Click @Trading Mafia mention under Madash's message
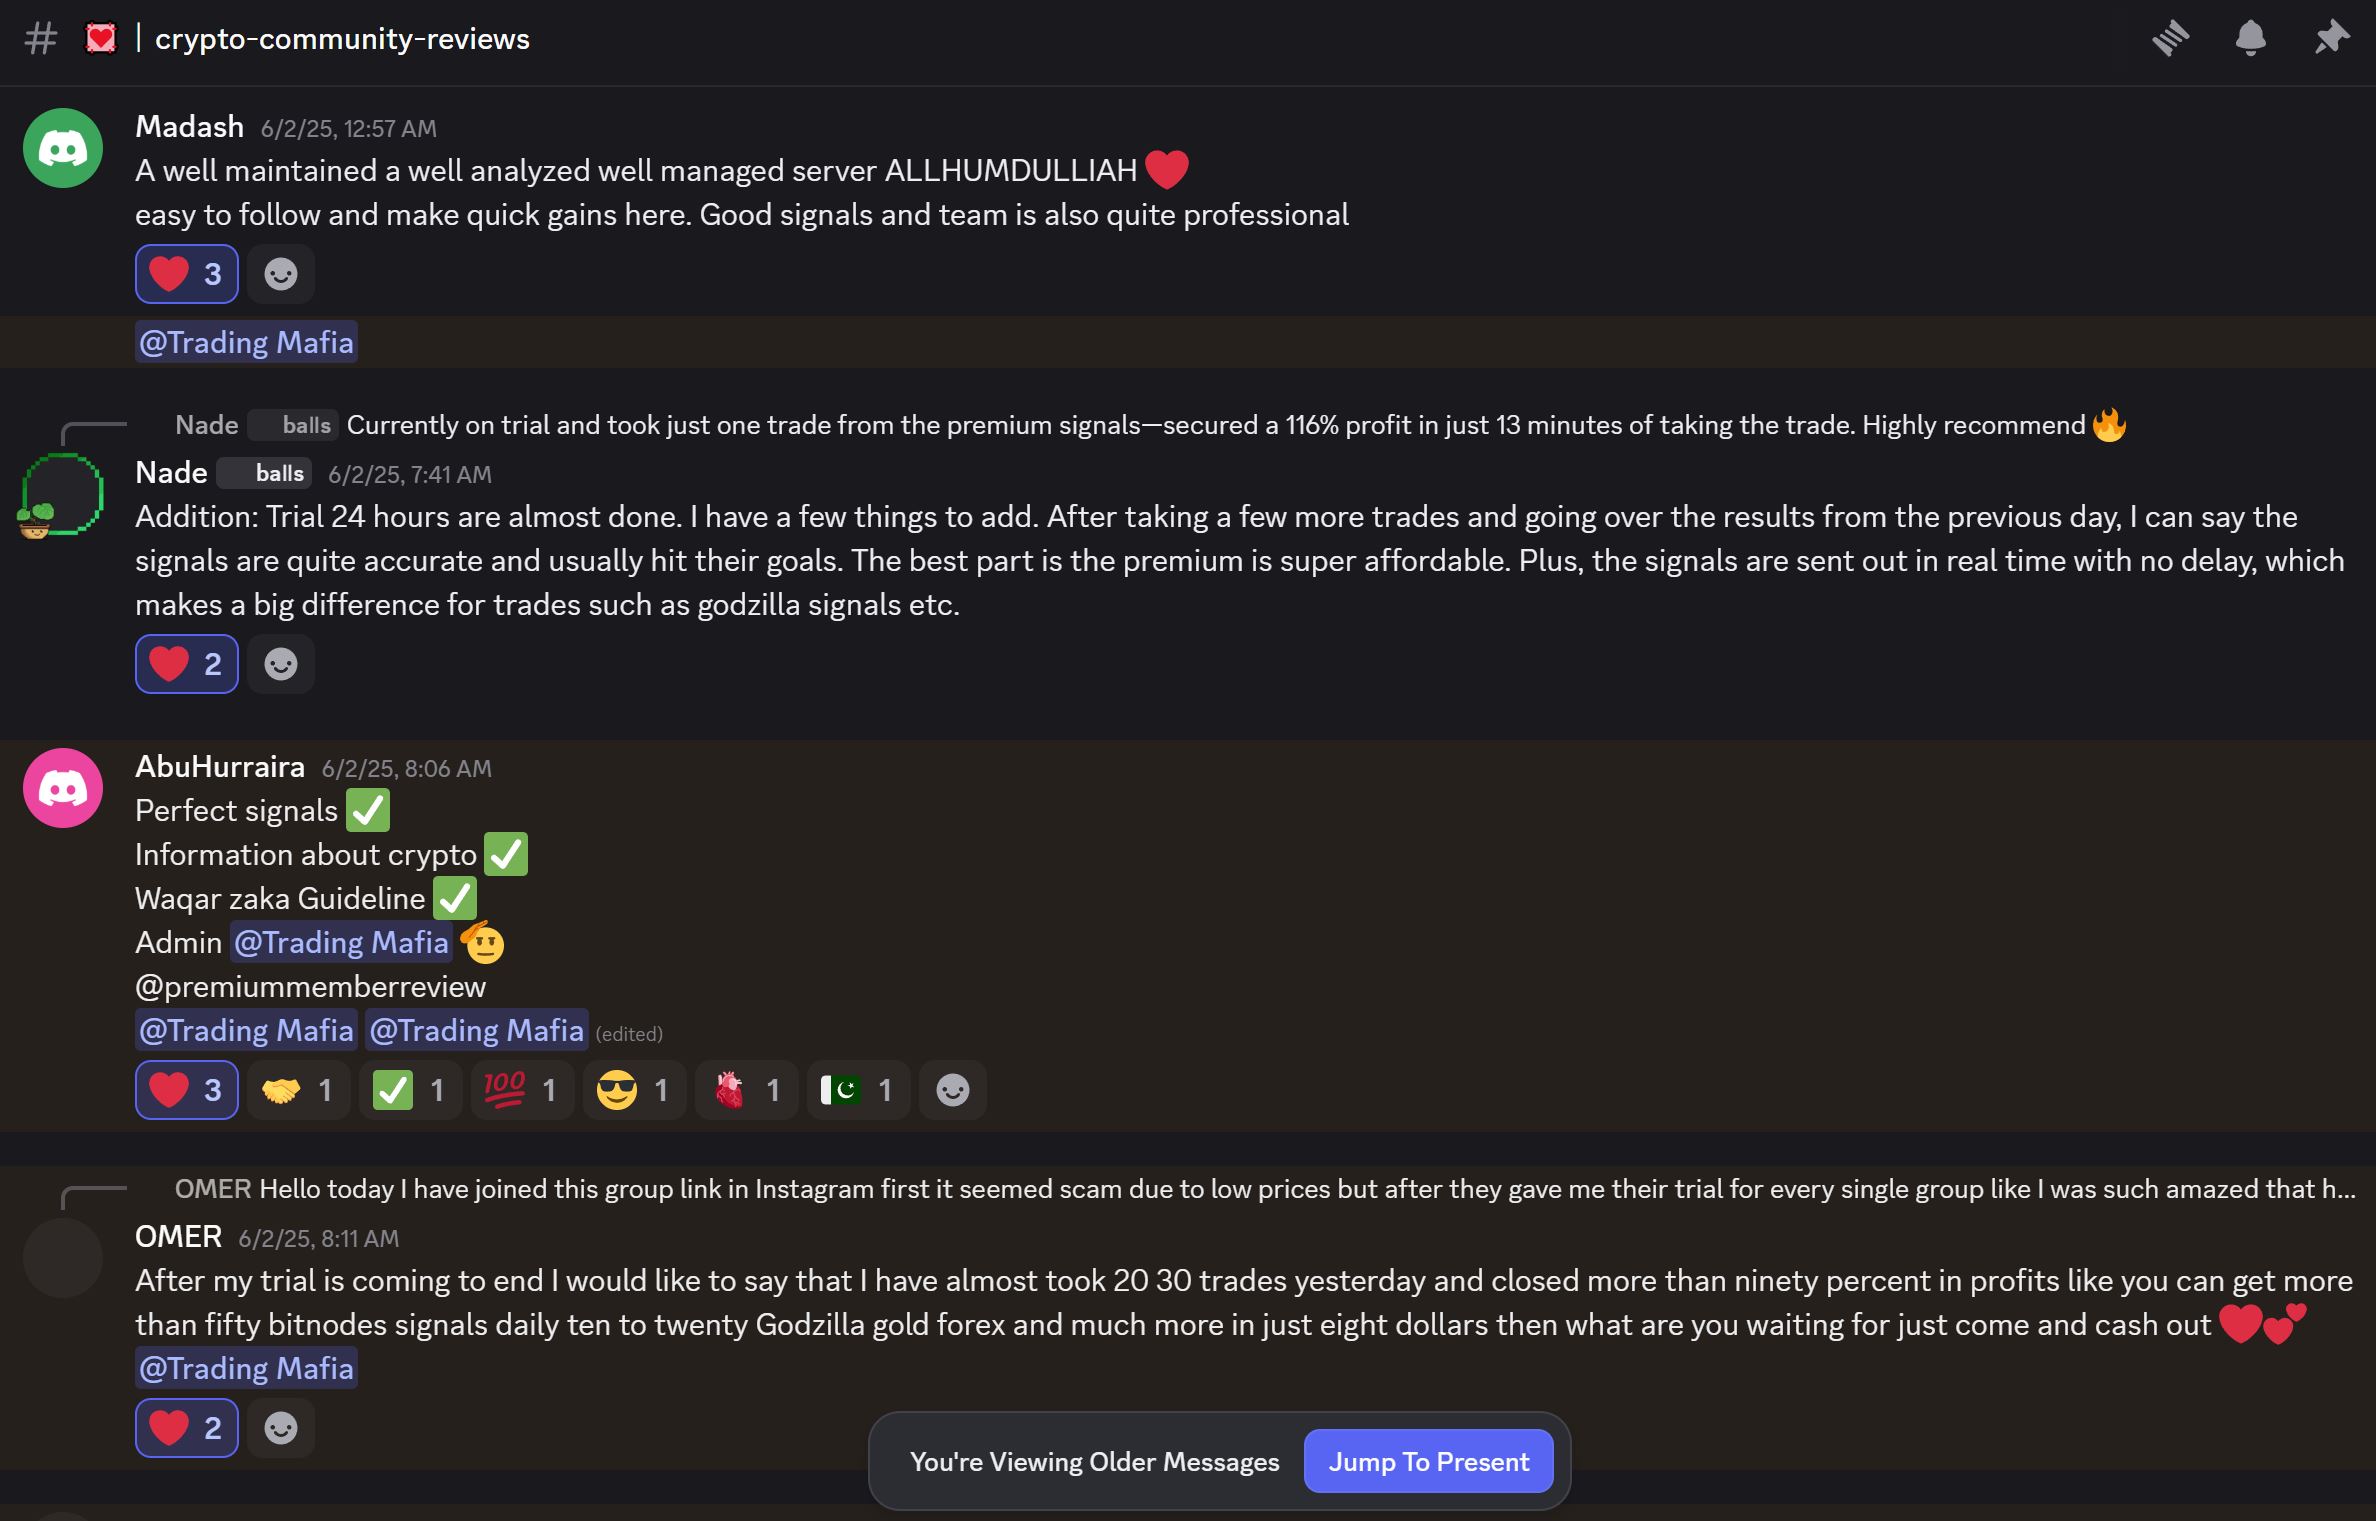The height and width of the screenshot is (1521, 2376). click(x=246, y=342)
